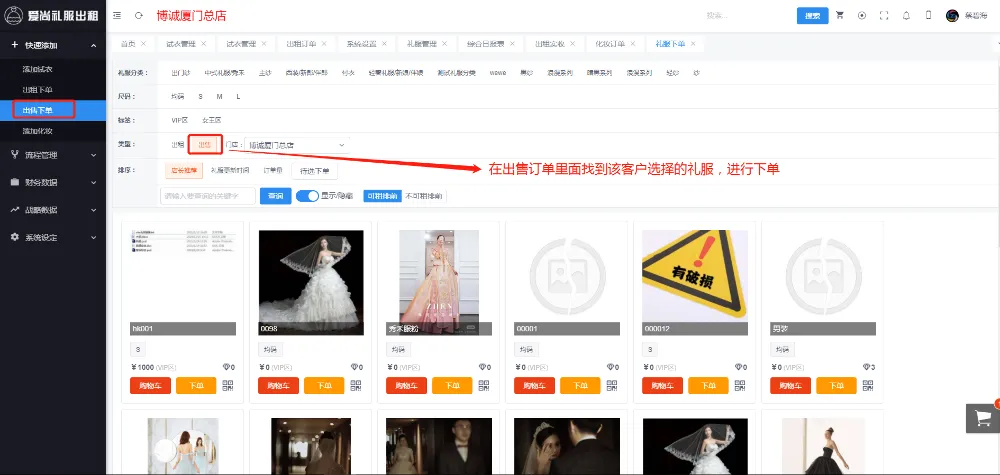Expand the 财务数据 sidebar menu
1000x475 pixels.
53,182
